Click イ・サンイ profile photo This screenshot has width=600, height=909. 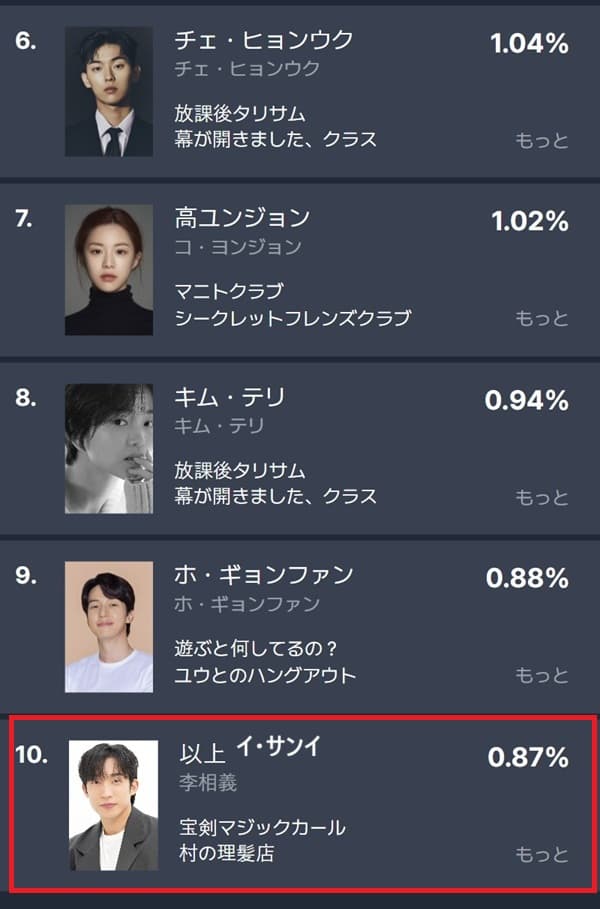click(x=113, y=805)
